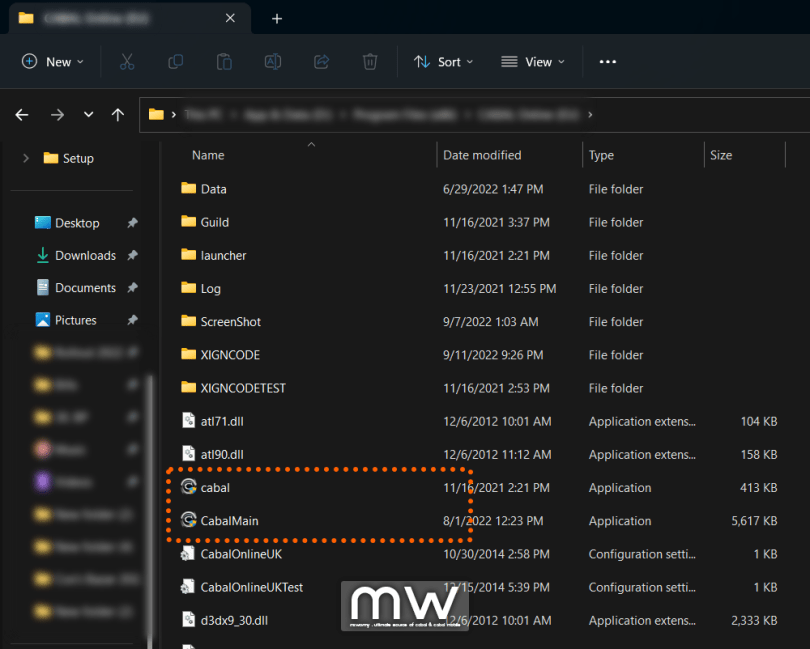Open a new tab with the plus button

click(277, 18)
